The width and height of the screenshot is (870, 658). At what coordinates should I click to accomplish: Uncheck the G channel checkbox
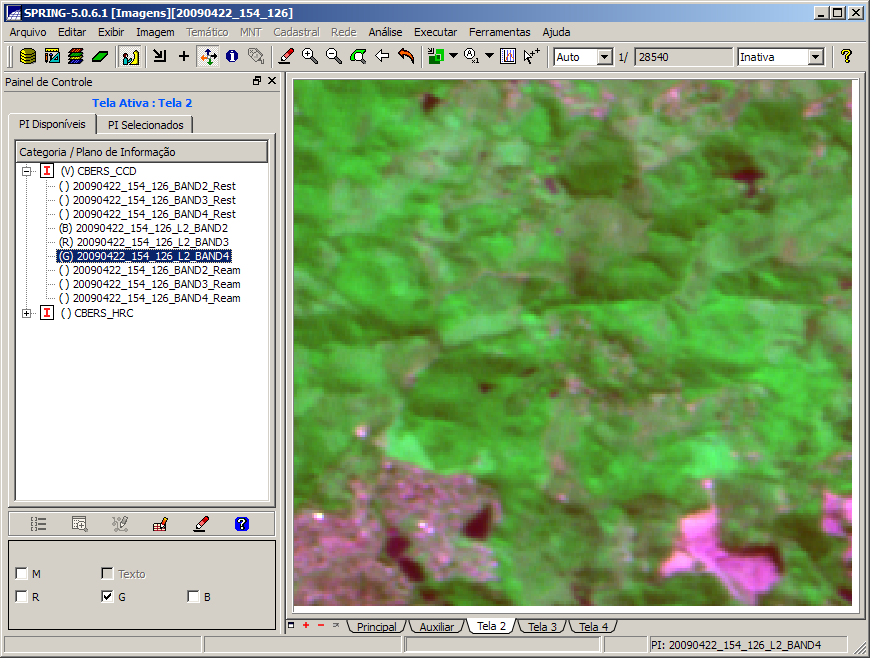pyautogui.click(x=107, y=597)
